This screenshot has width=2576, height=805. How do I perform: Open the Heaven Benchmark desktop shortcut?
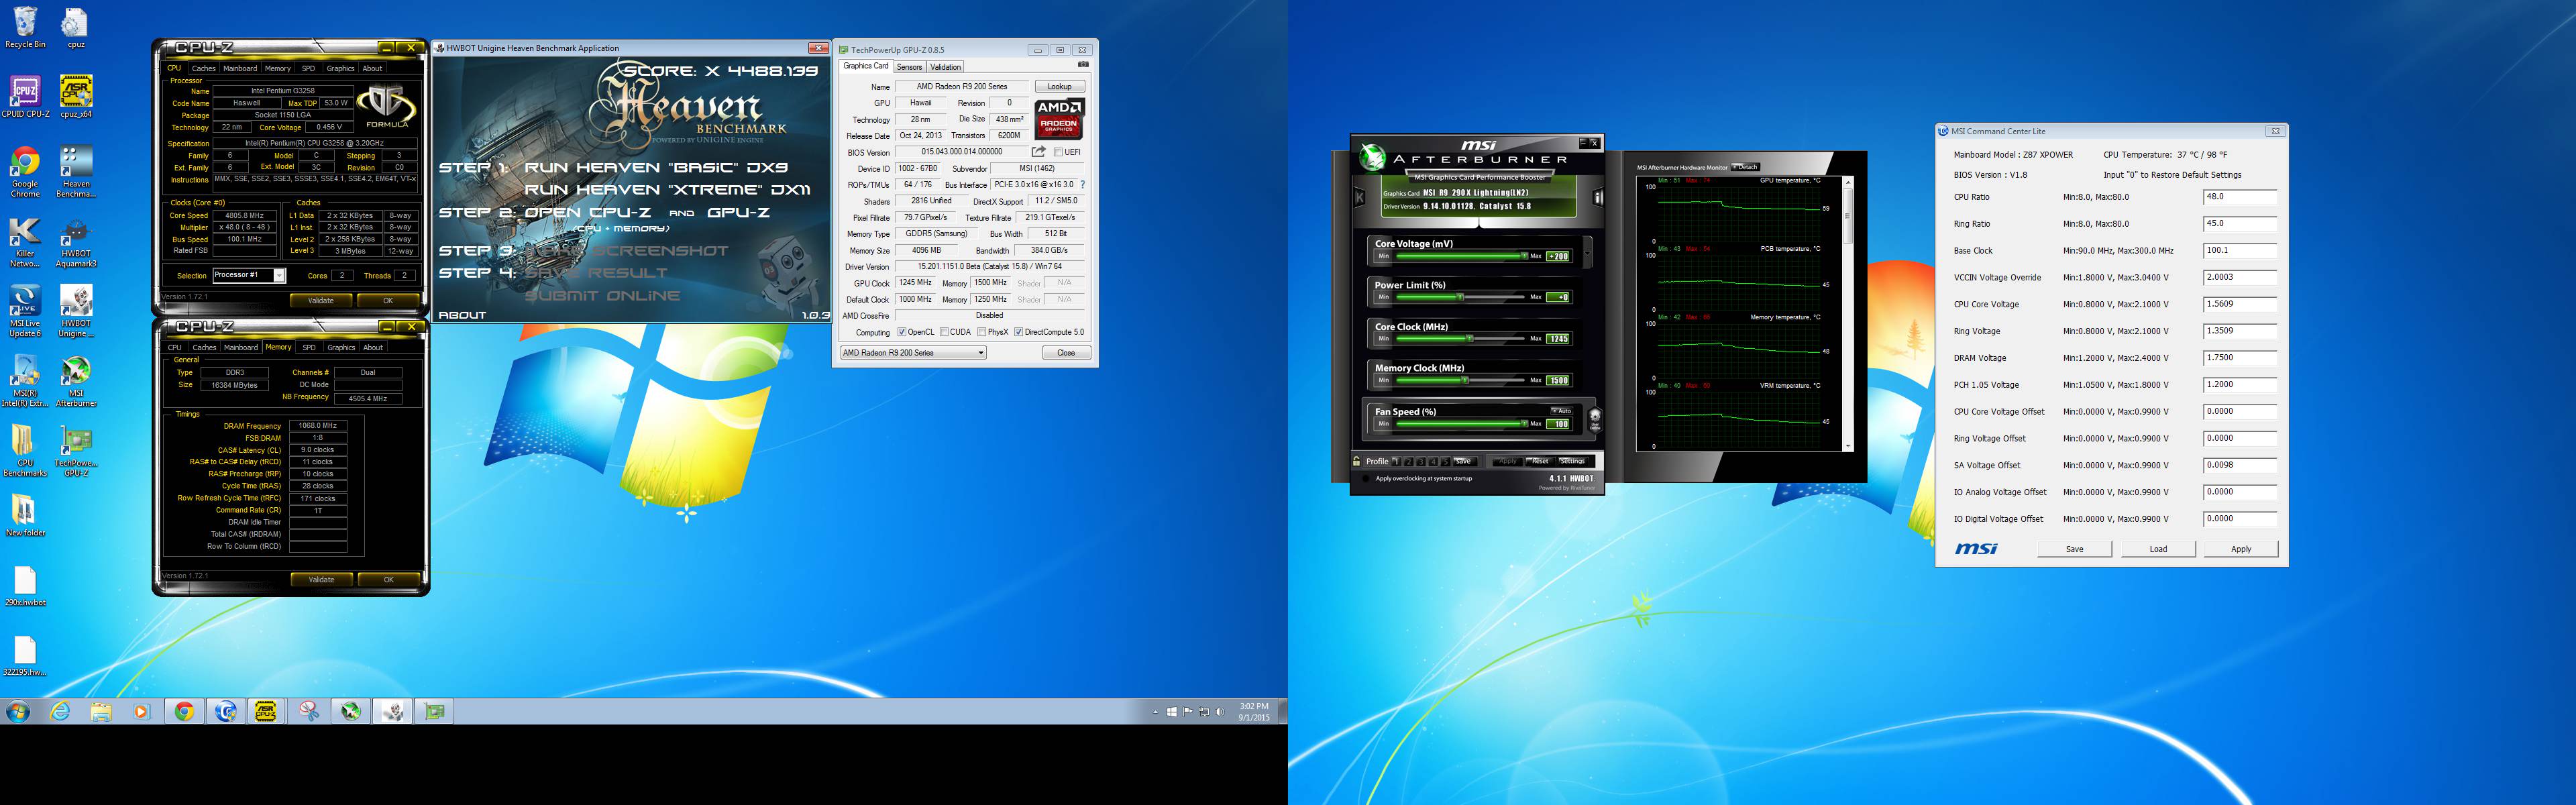(x=76, y=171)
